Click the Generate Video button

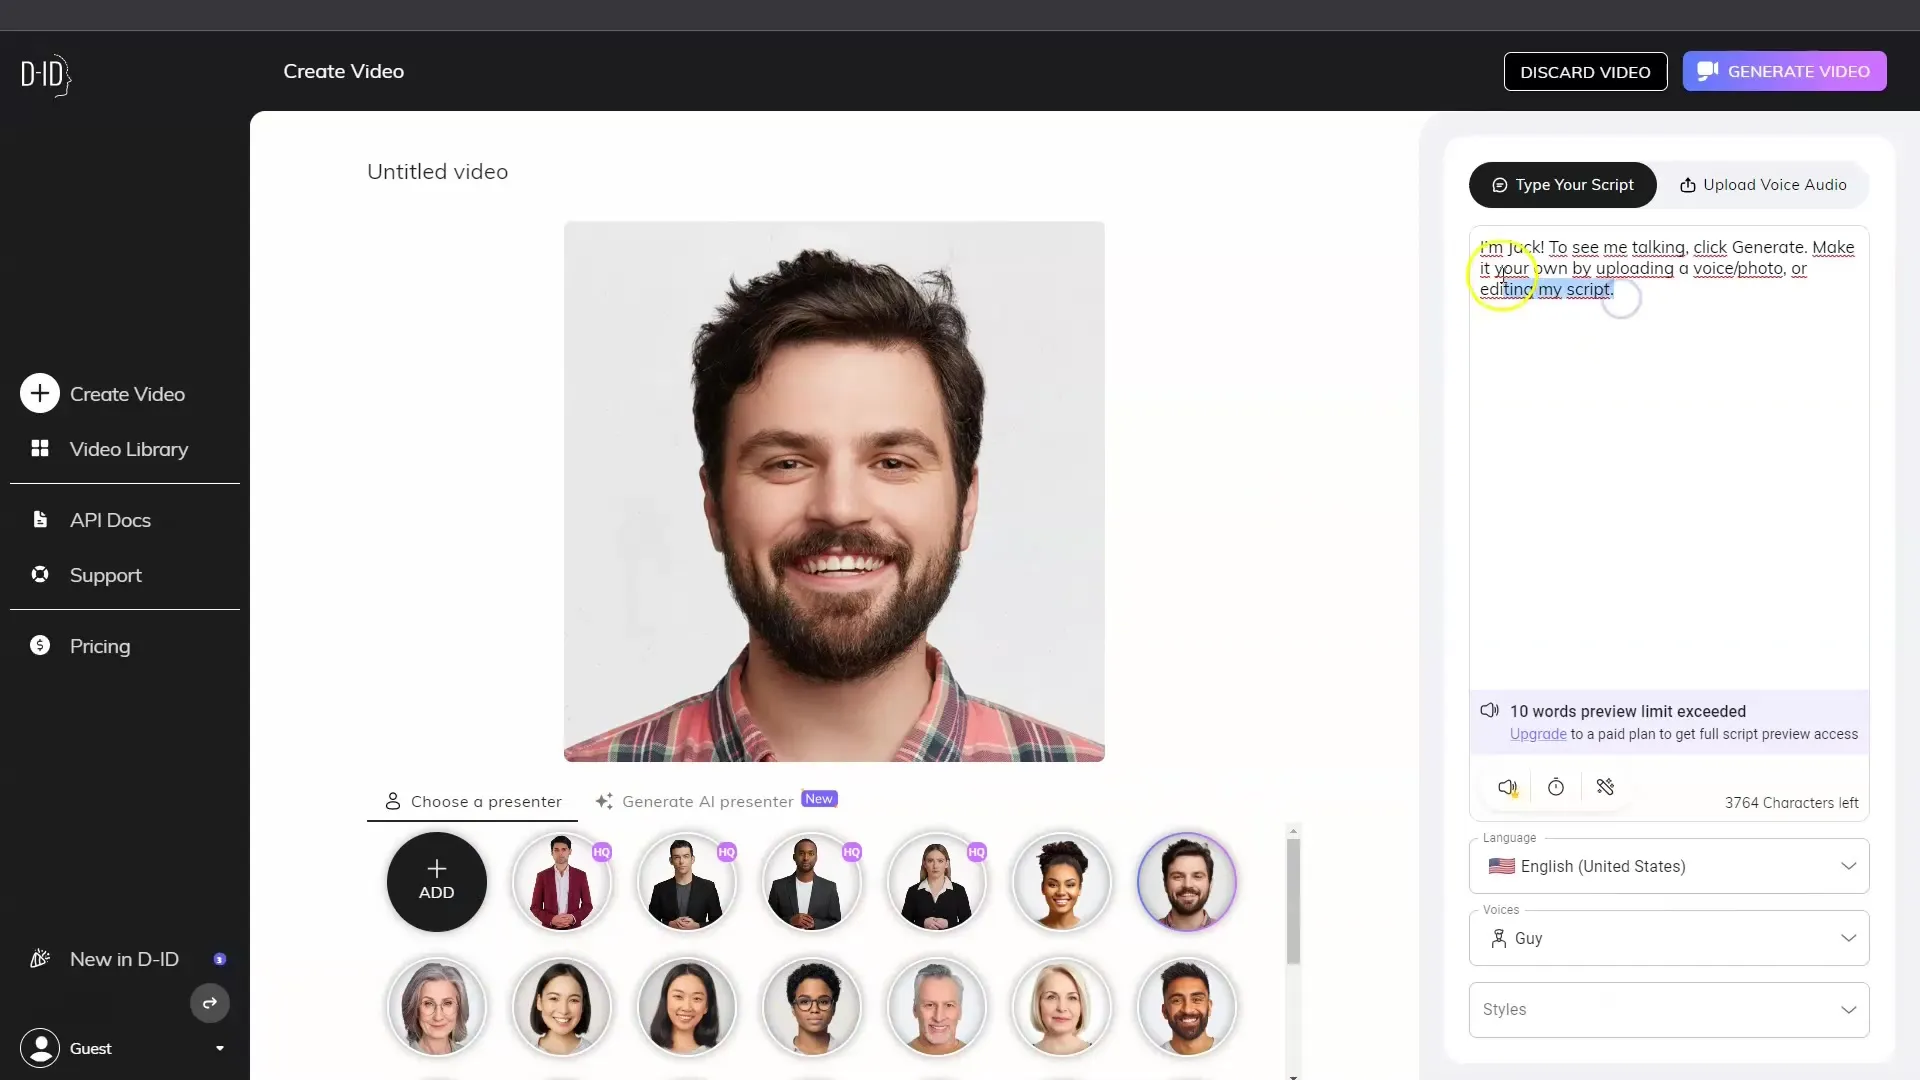(1785, 71)
